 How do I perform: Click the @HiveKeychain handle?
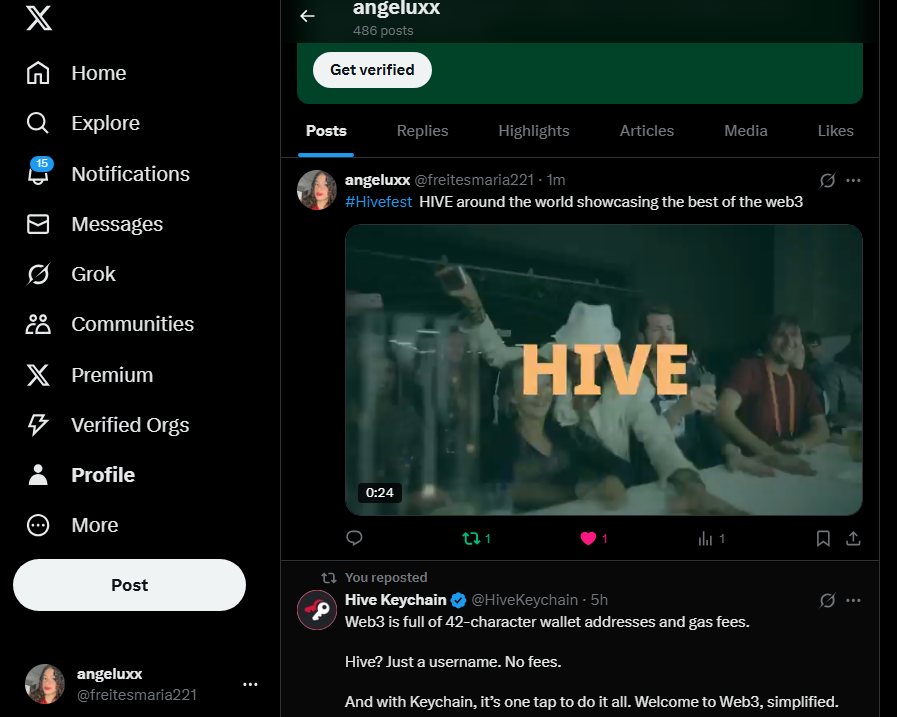(525, 600)
